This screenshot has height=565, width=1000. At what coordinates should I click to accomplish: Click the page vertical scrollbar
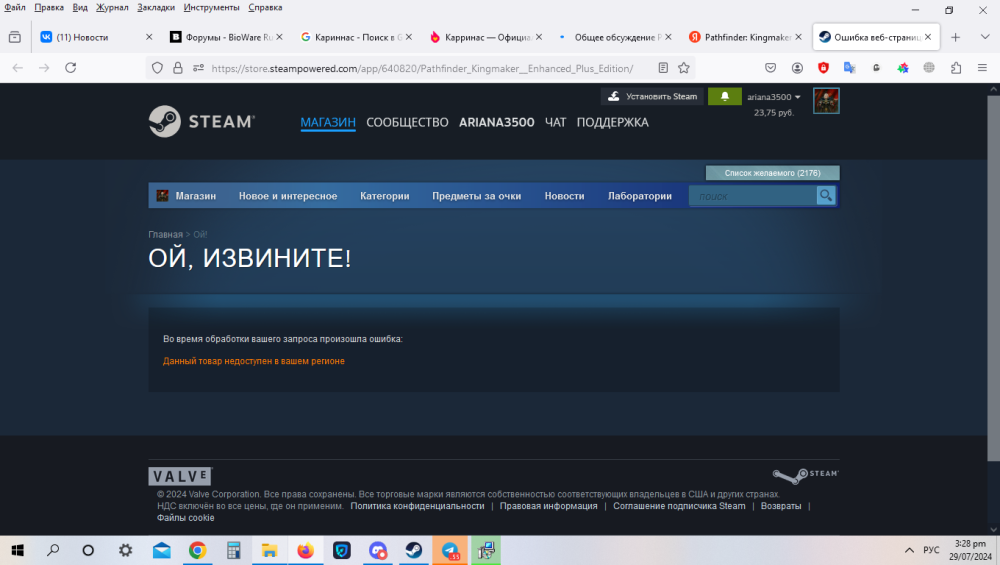coord(994,278)
